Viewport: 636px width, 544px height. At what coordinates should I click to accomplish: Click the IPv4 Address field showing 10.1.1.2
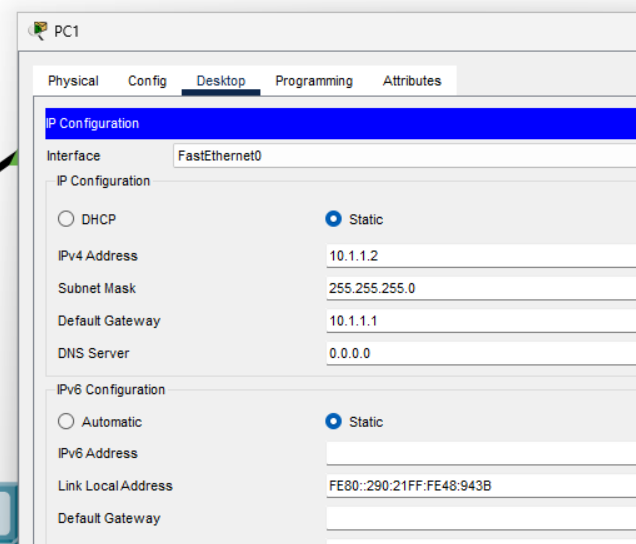click(x=480, y=256)
